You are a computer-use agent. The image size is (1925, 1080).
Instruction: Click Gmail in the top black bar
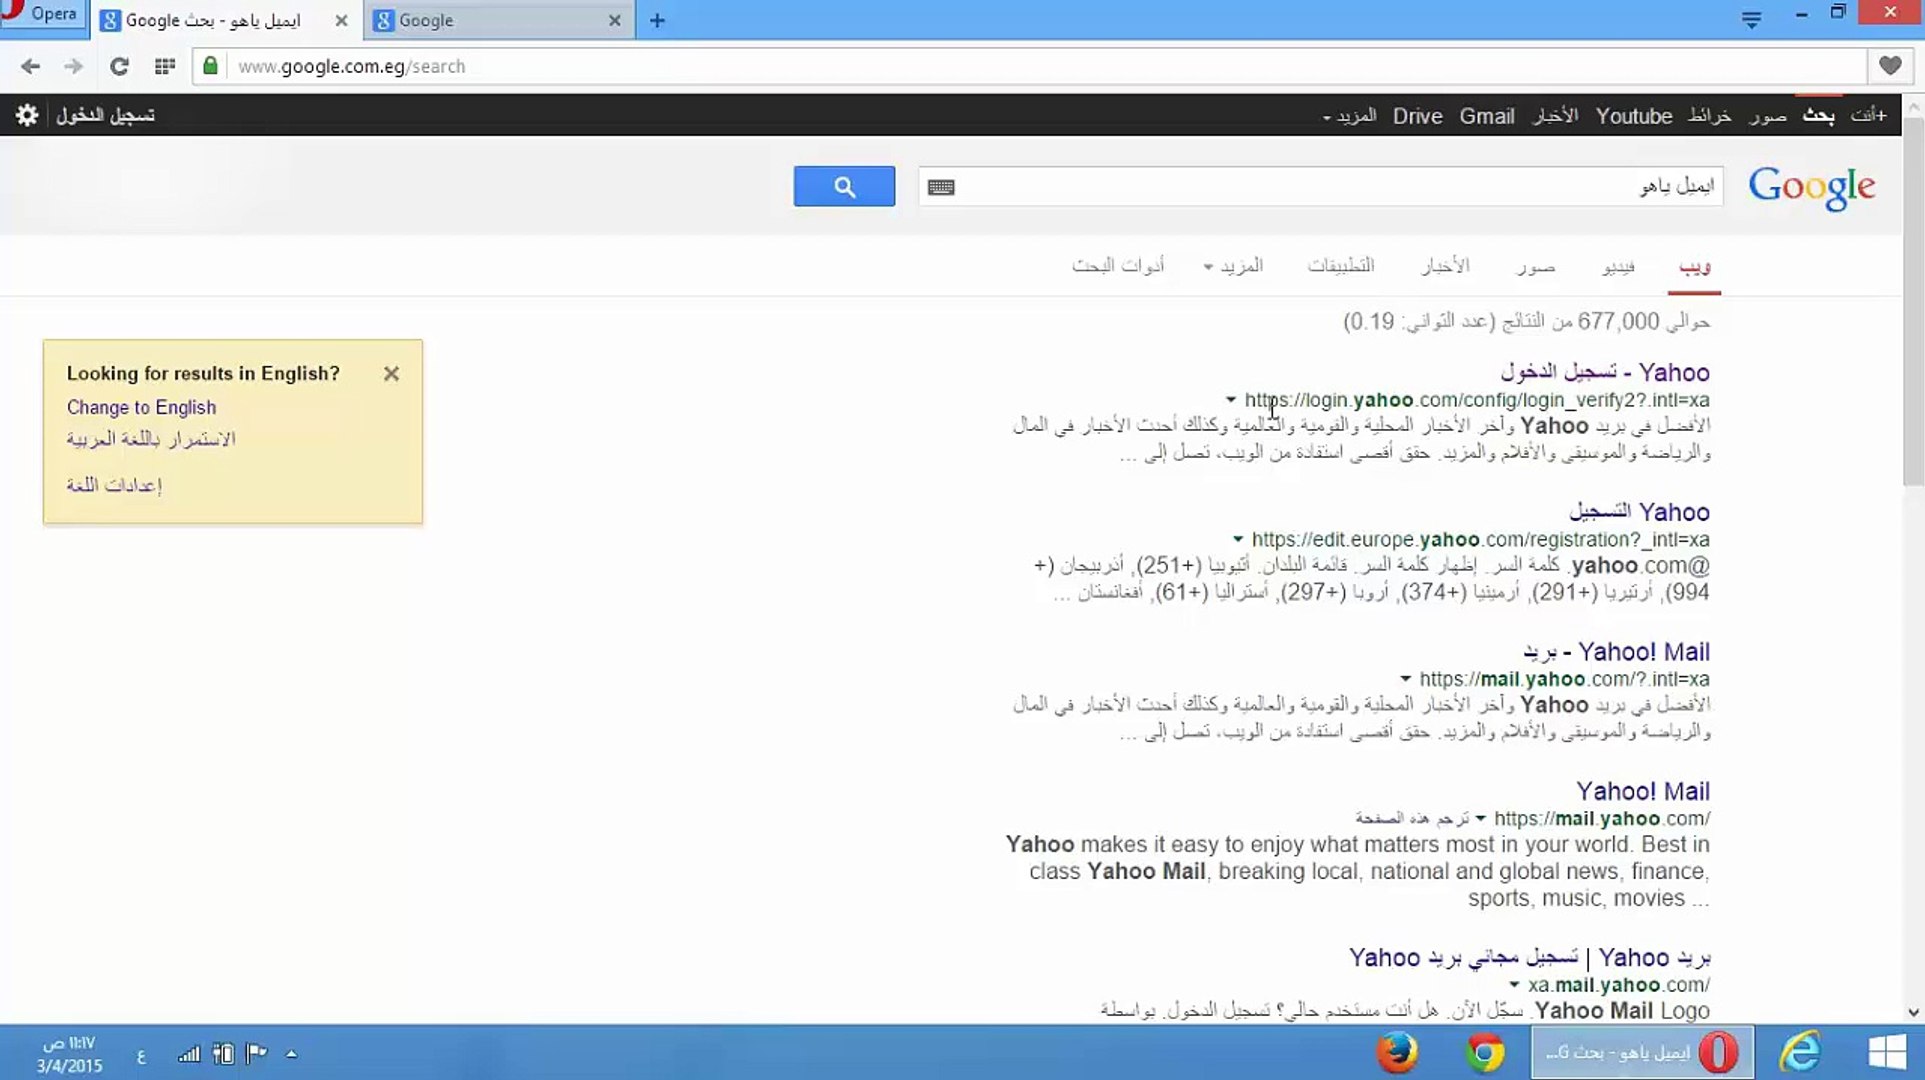pos(1486,116)
